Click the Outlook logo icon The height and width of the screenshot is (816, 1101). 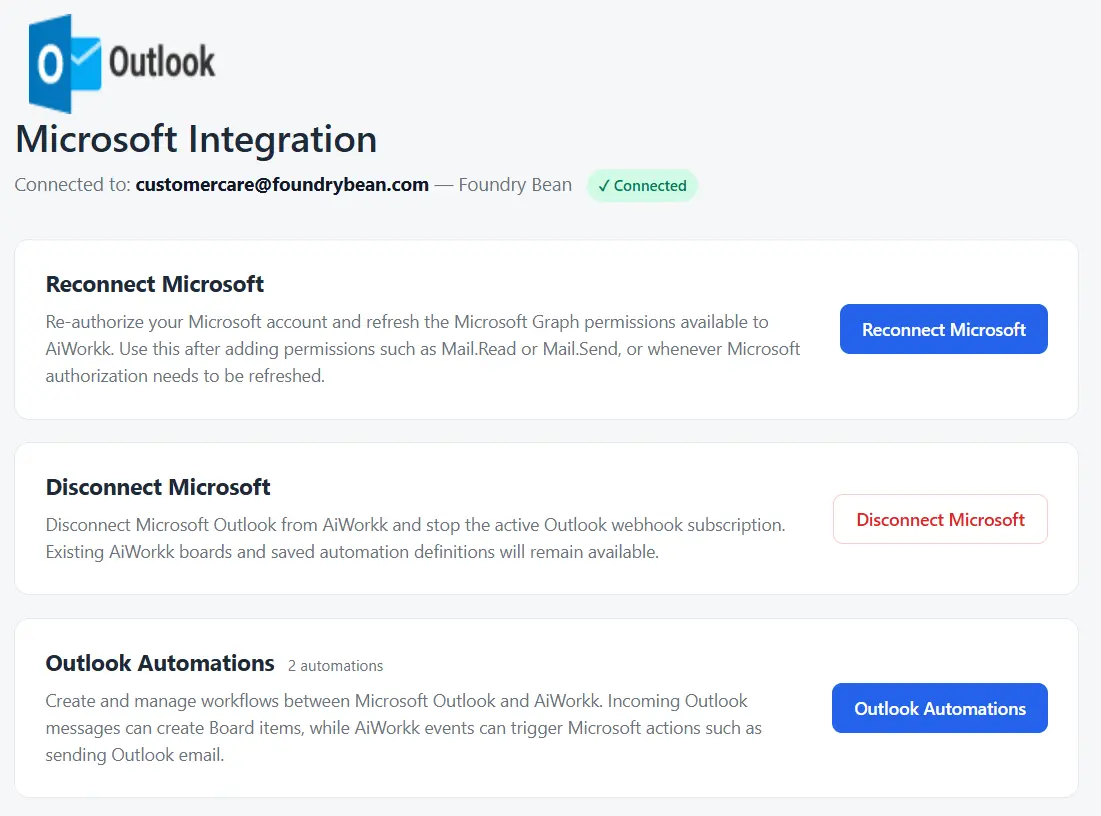click(x=122, y=63)
